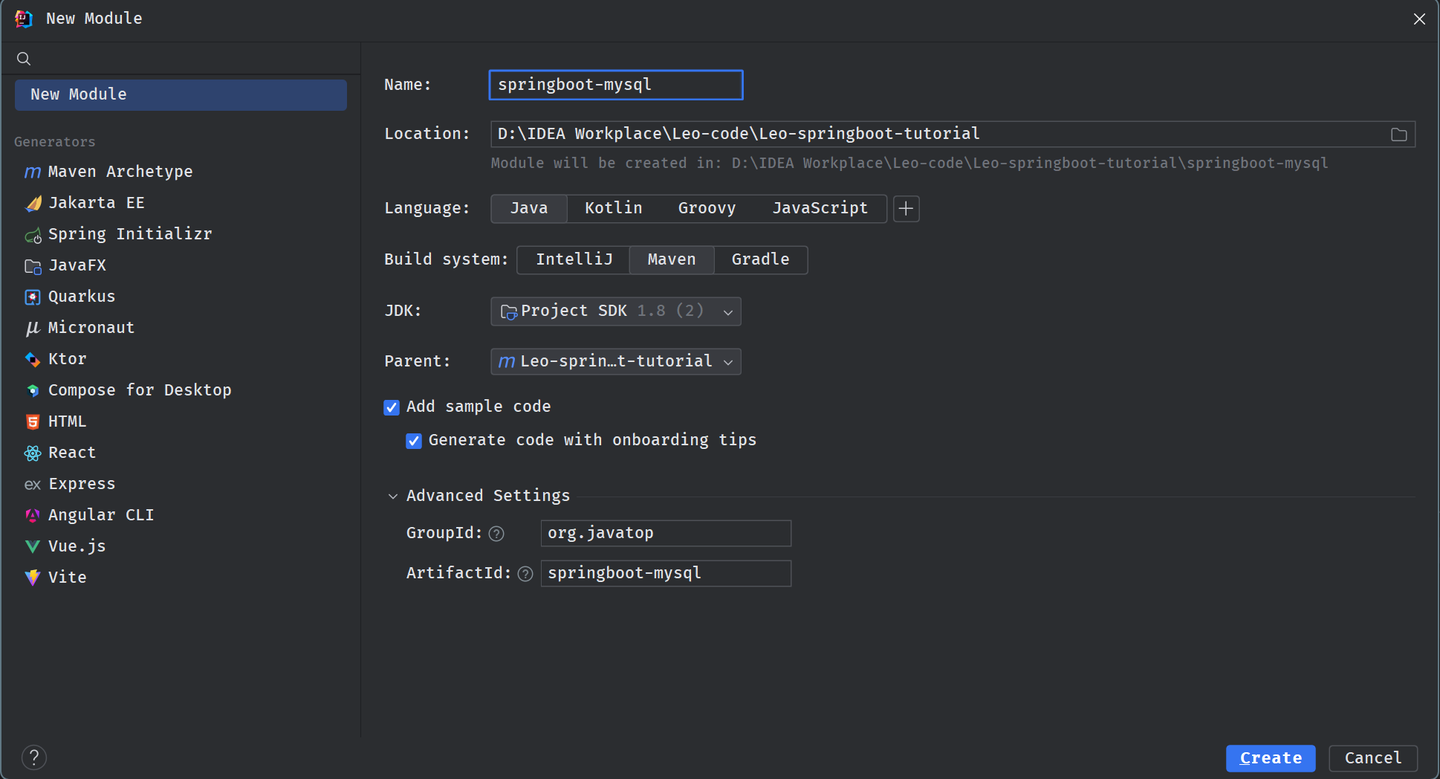Click the browse folder icon for Location

coord(1399,134)
